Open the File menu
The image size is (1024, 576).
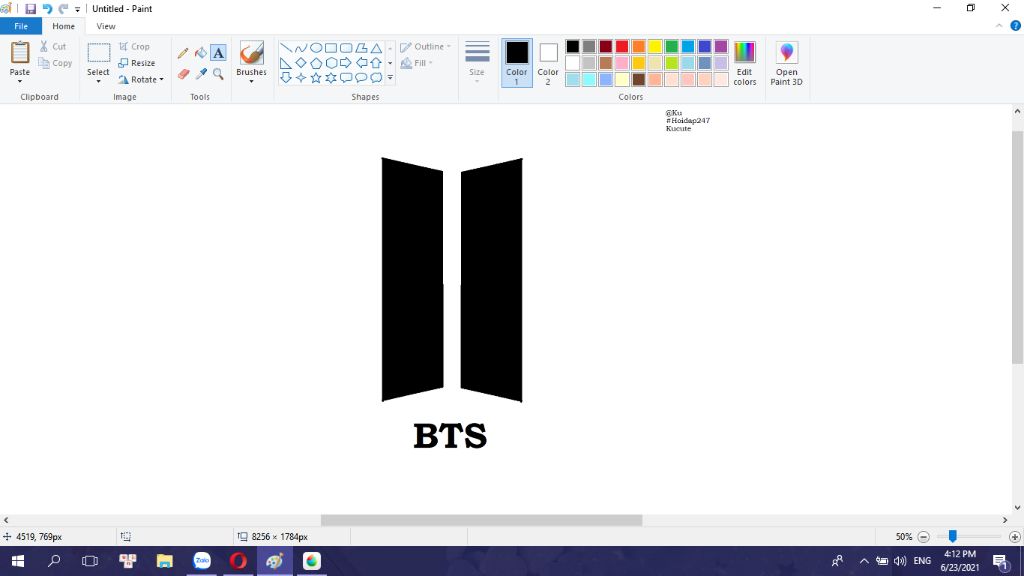[x=21, y=26]
